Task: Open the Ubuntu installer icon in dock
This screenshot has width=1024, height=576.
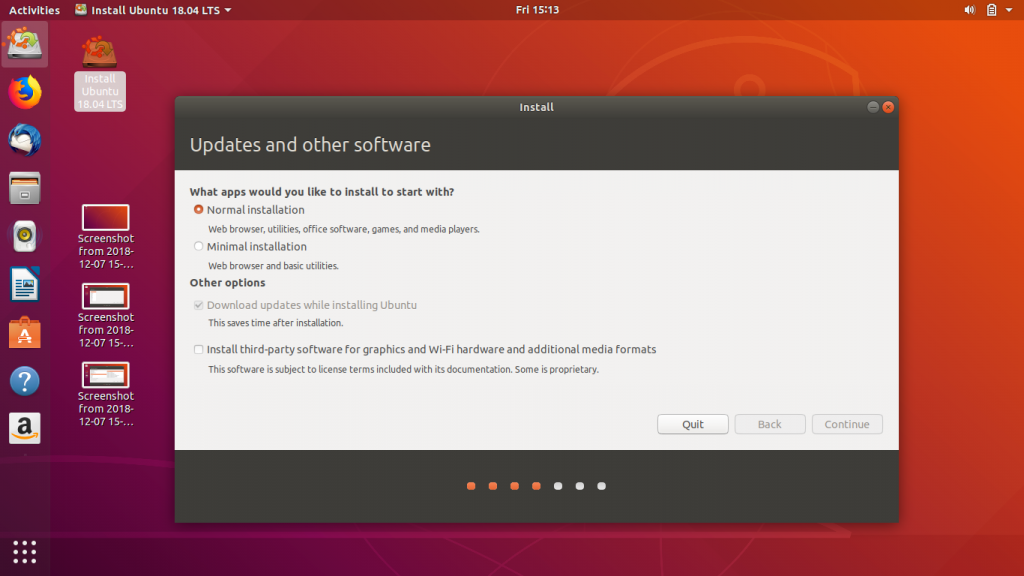Action: tap(24, 44)
